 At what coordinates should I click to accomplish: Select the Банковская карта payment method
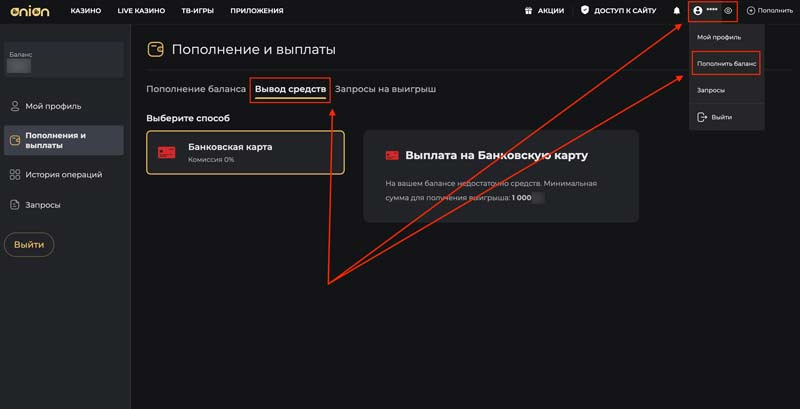(245, 152)
